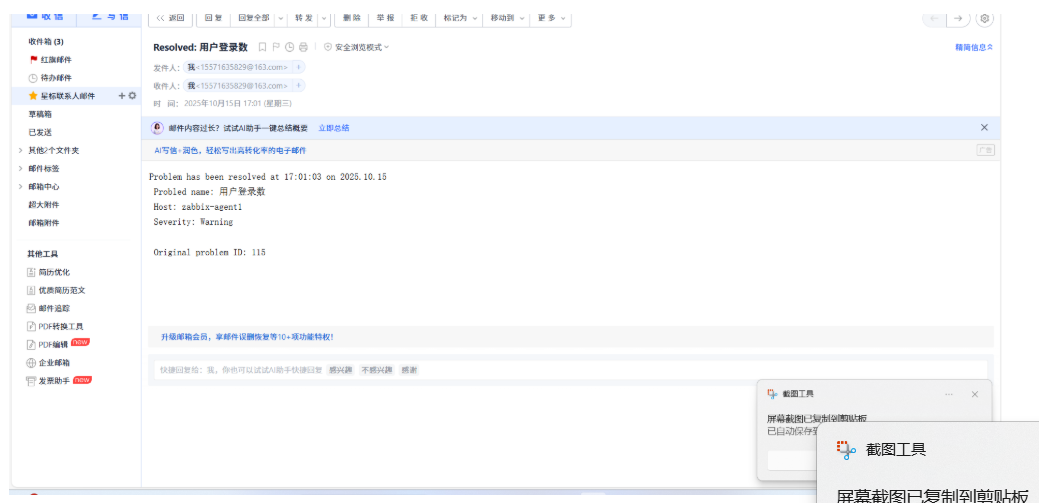The image size is (1039, 503).
Task: Click the AI写信+润色 promotional link
Action: (231, 150)
